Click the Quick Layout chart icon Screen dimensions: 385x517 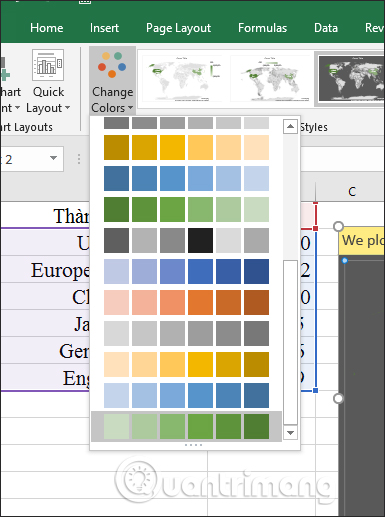pyautogui.click(x=48, y=65)
